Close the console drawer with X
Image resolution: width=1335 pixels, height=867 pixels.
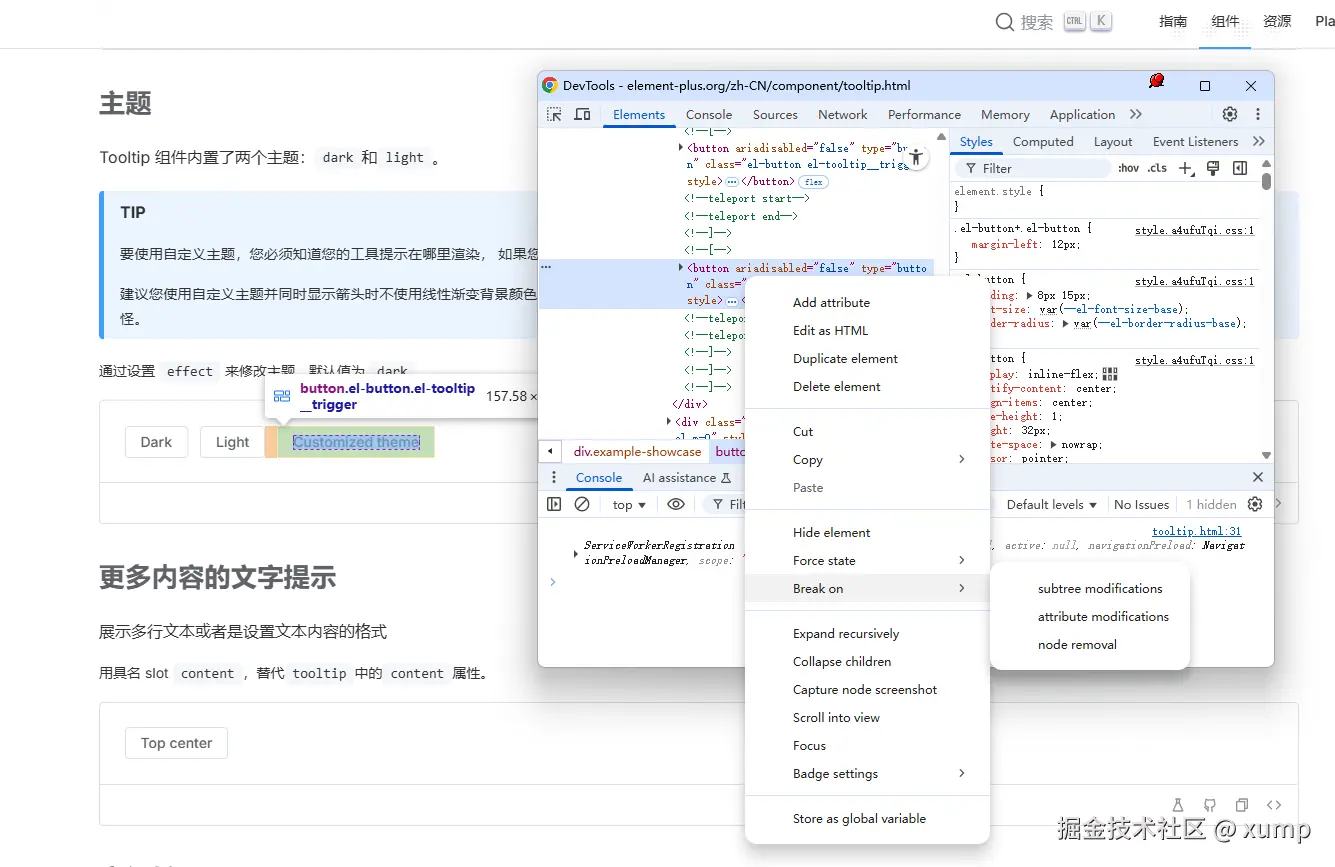click(x=1258, y=477)
